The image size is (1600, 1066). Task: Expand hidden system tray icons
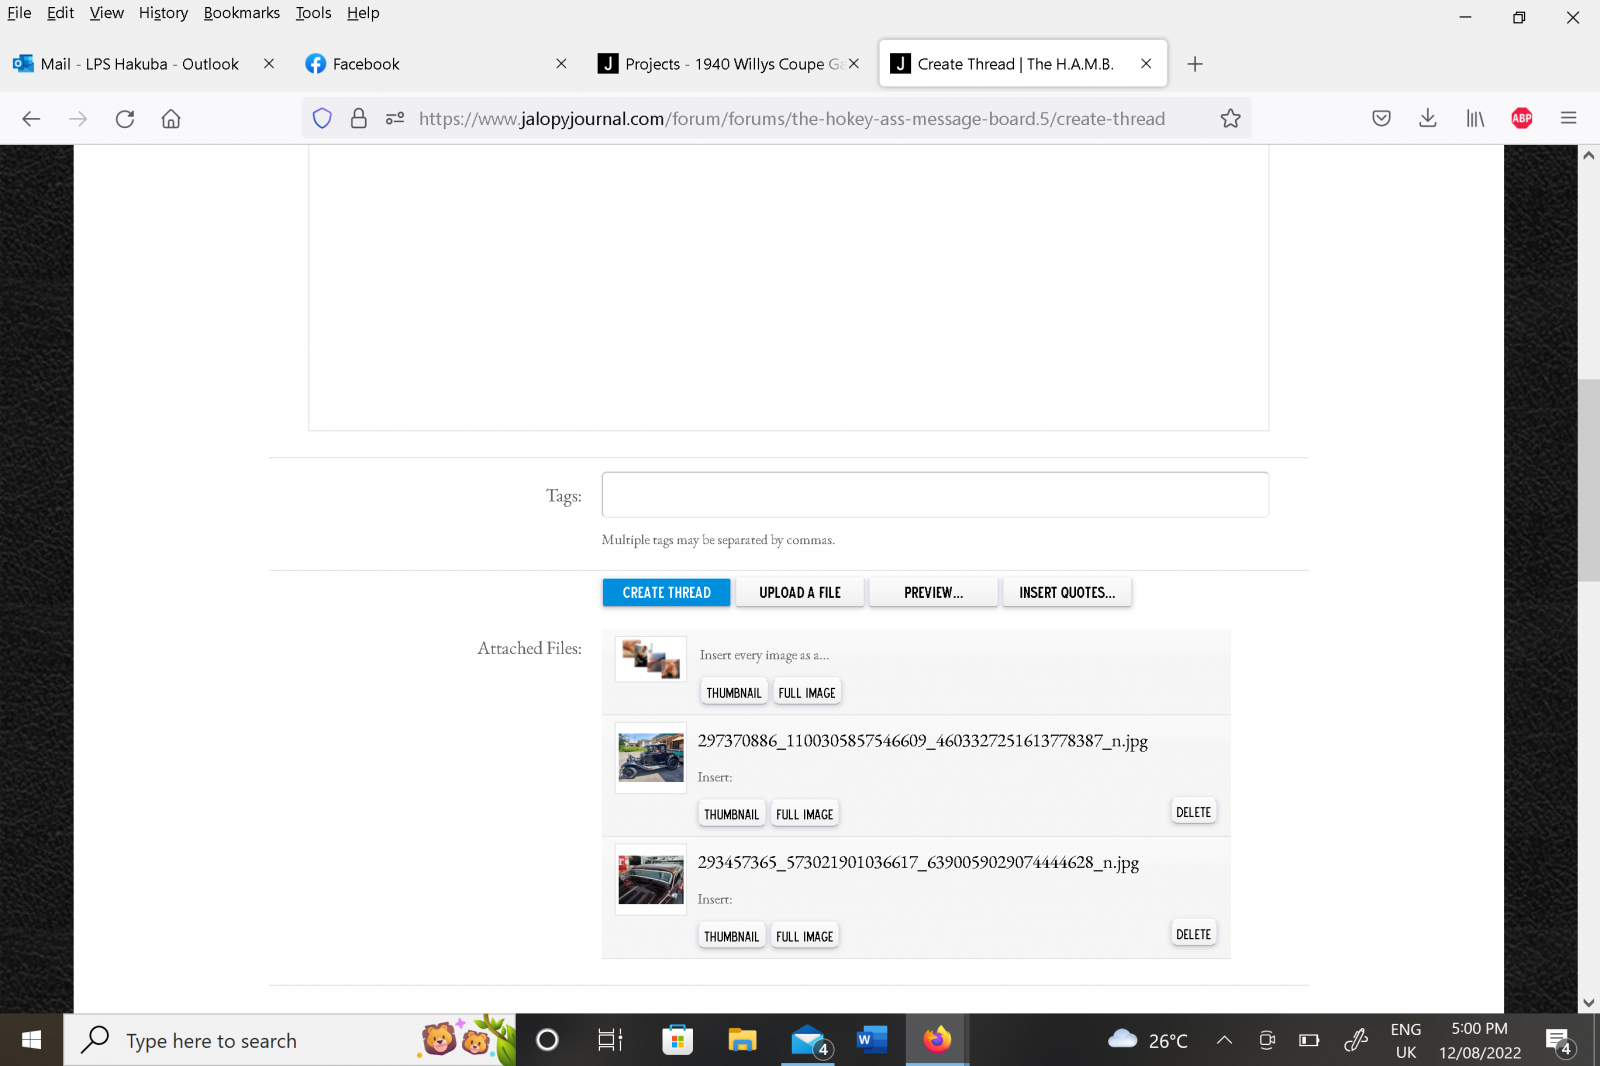[x=1224, y=1040]
